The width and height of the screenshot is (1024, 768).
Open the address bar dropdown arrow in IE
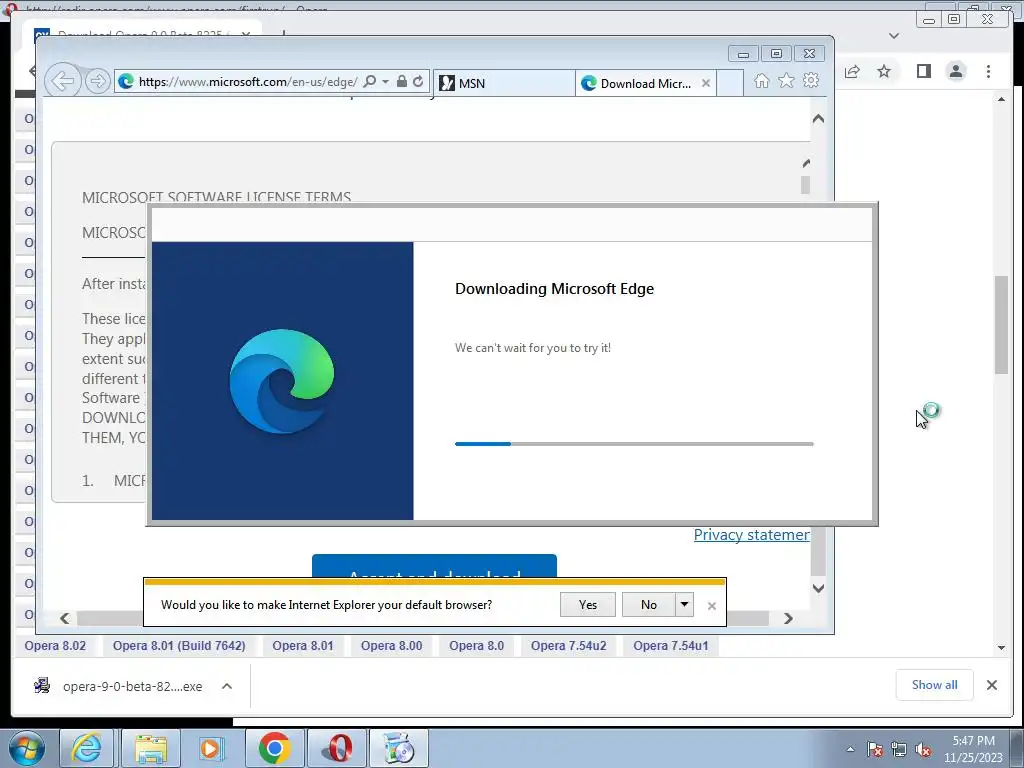pos(385,82)
